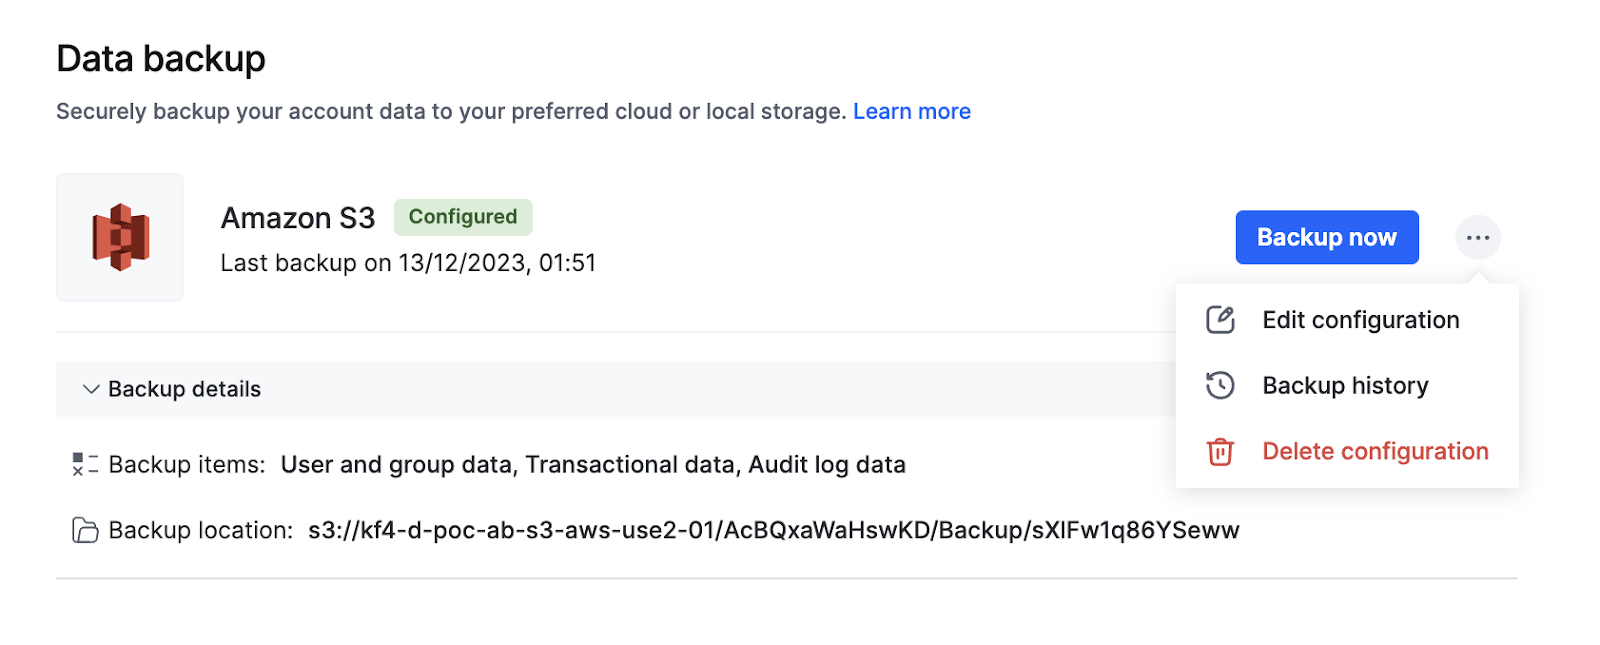The height and width of the screenshot is (645, 1600).
Task: Toggle the Backup details section header
Action: [x=616, y=389]
